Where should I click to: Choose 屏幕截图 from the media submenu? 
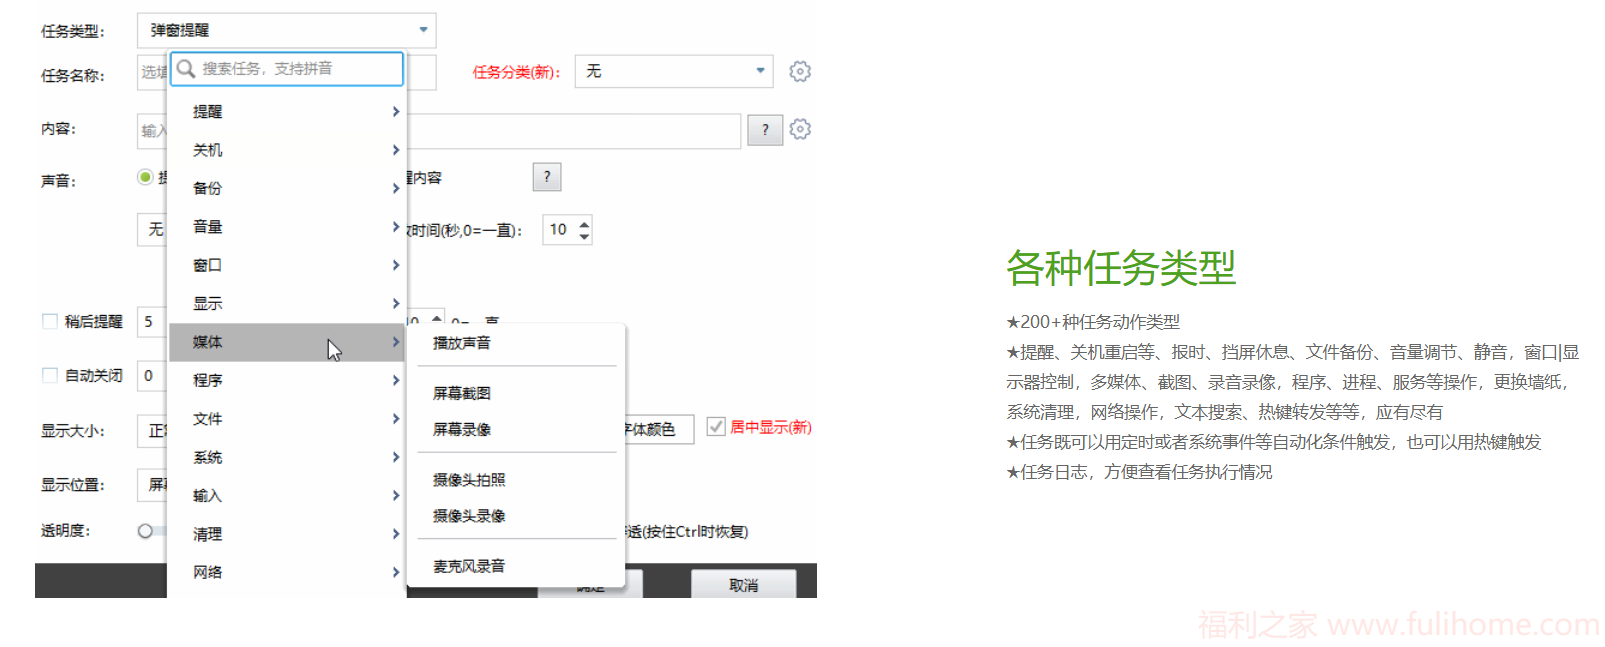click(x=462, y=393)
